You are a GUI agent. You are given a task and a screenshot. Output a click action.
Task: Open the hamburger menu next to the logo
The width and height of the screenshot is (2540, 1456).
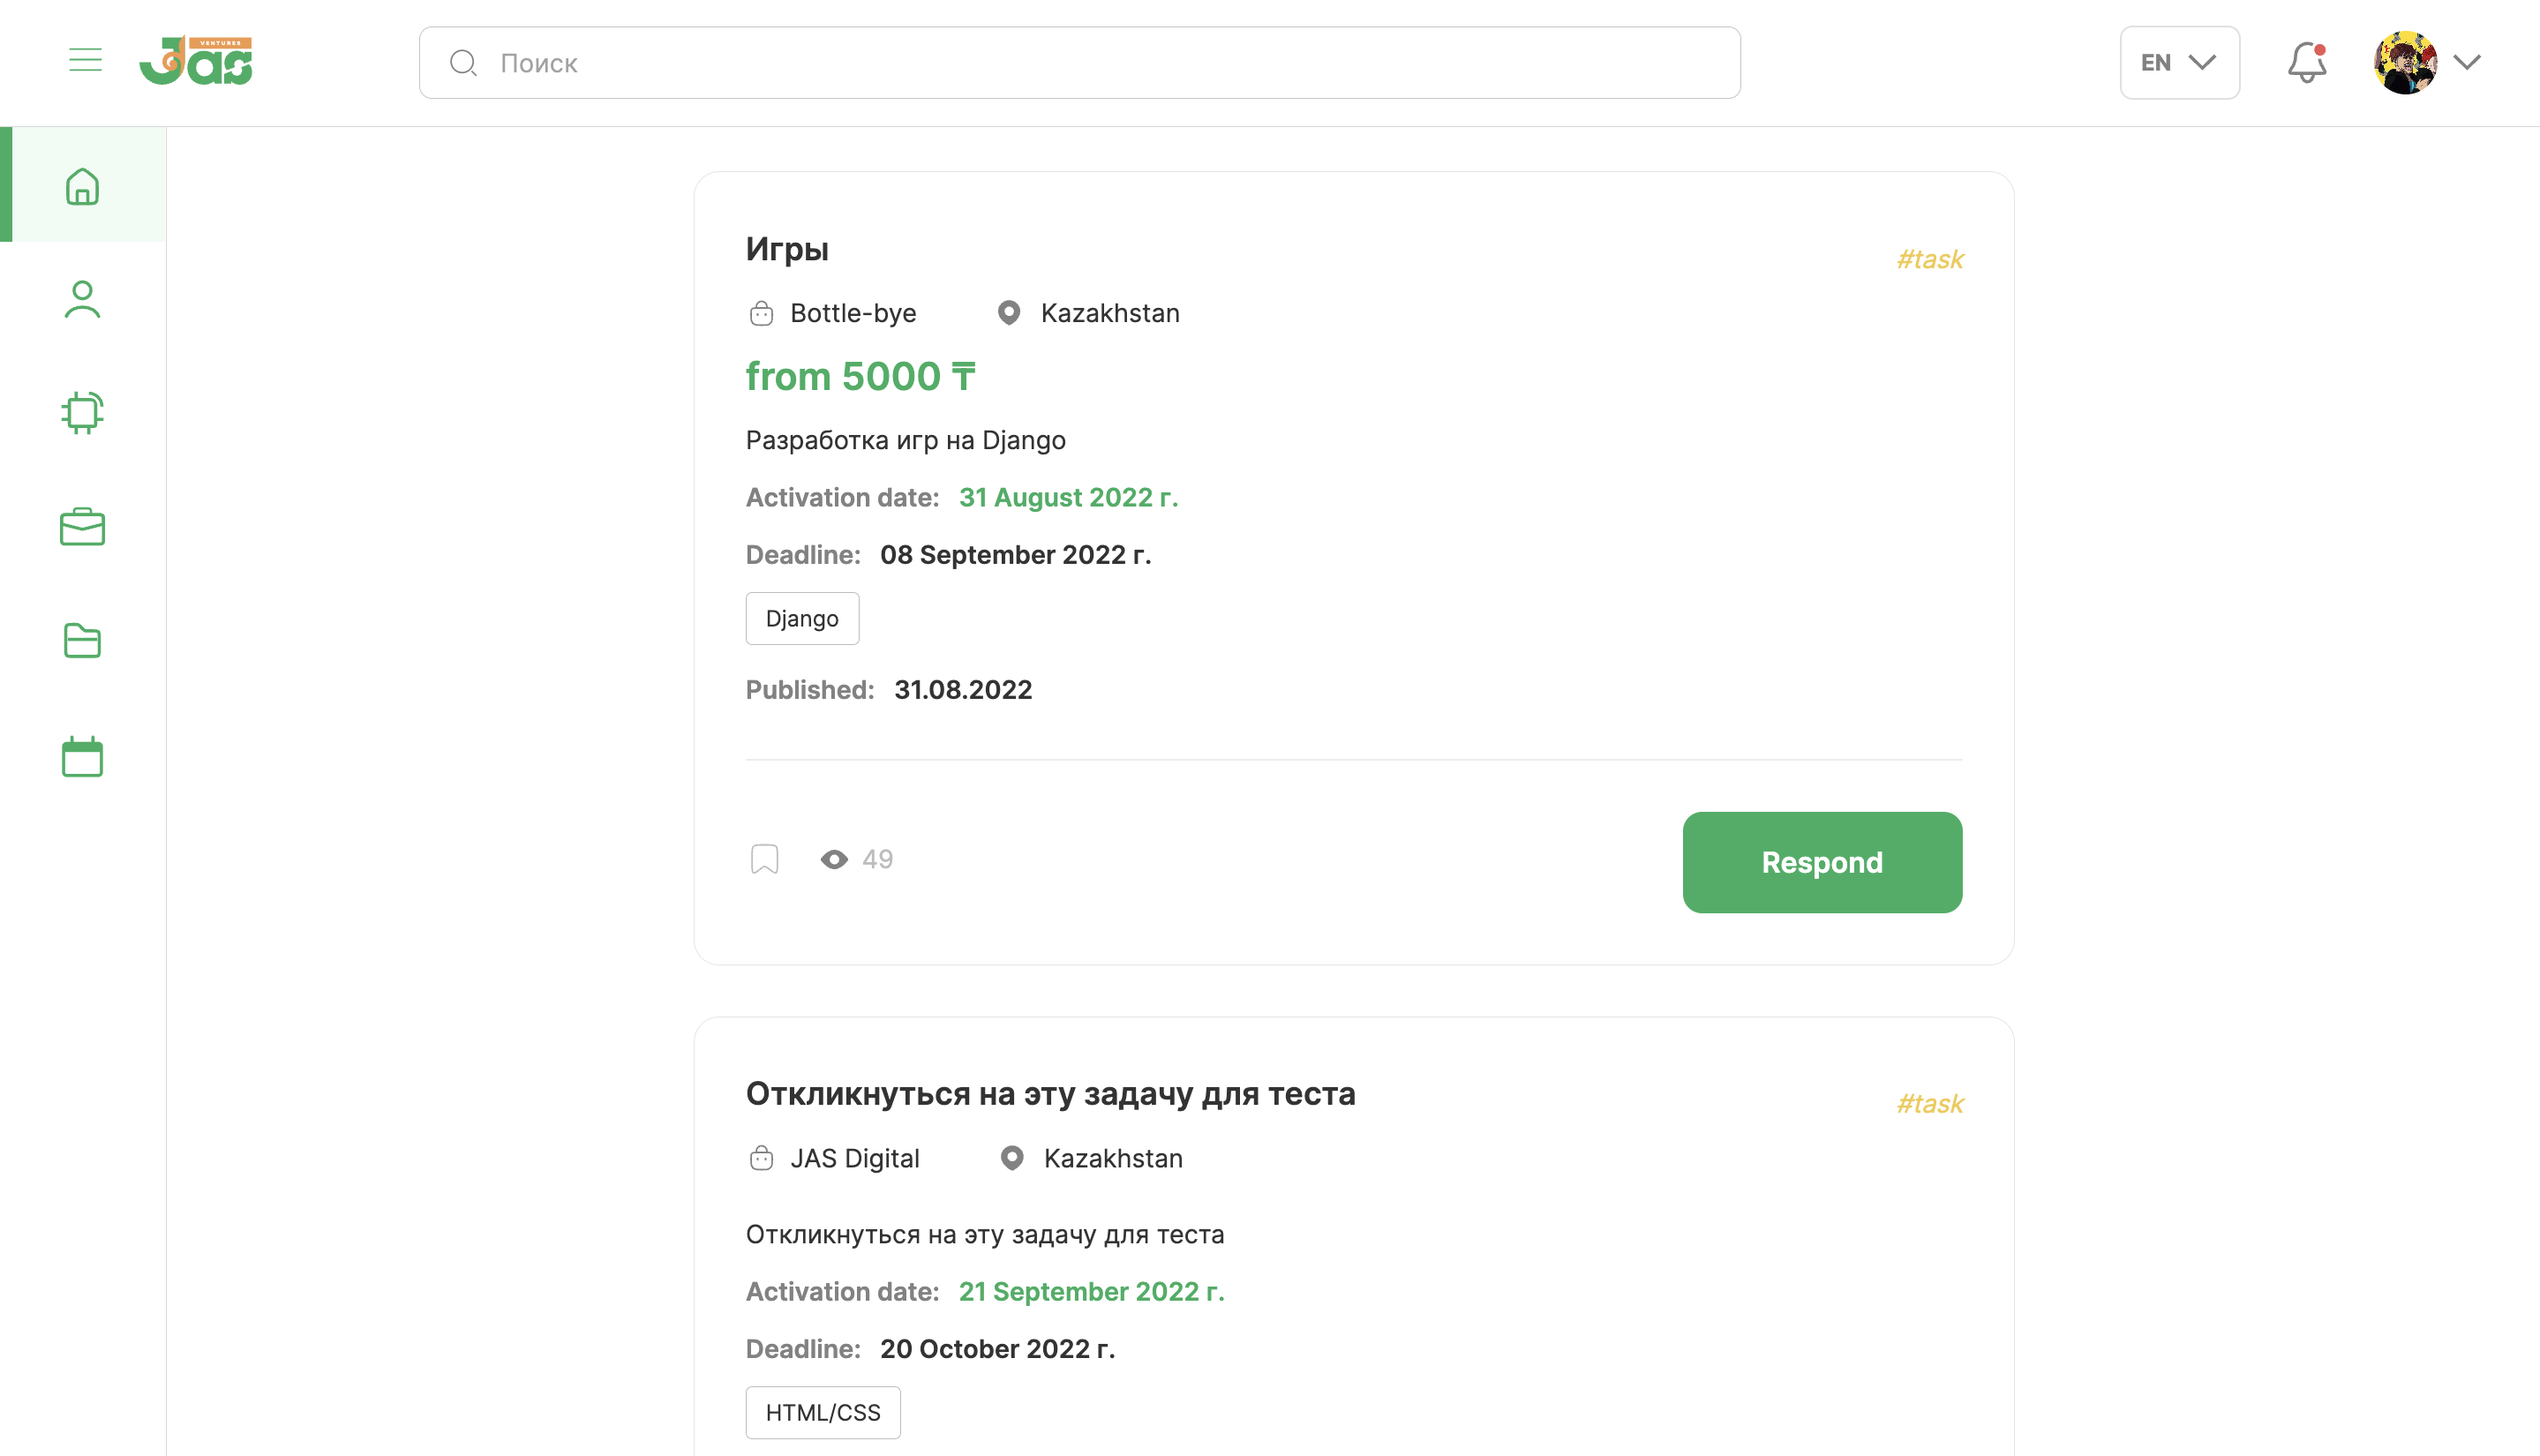pyautogui.click(x=85, y=59)
